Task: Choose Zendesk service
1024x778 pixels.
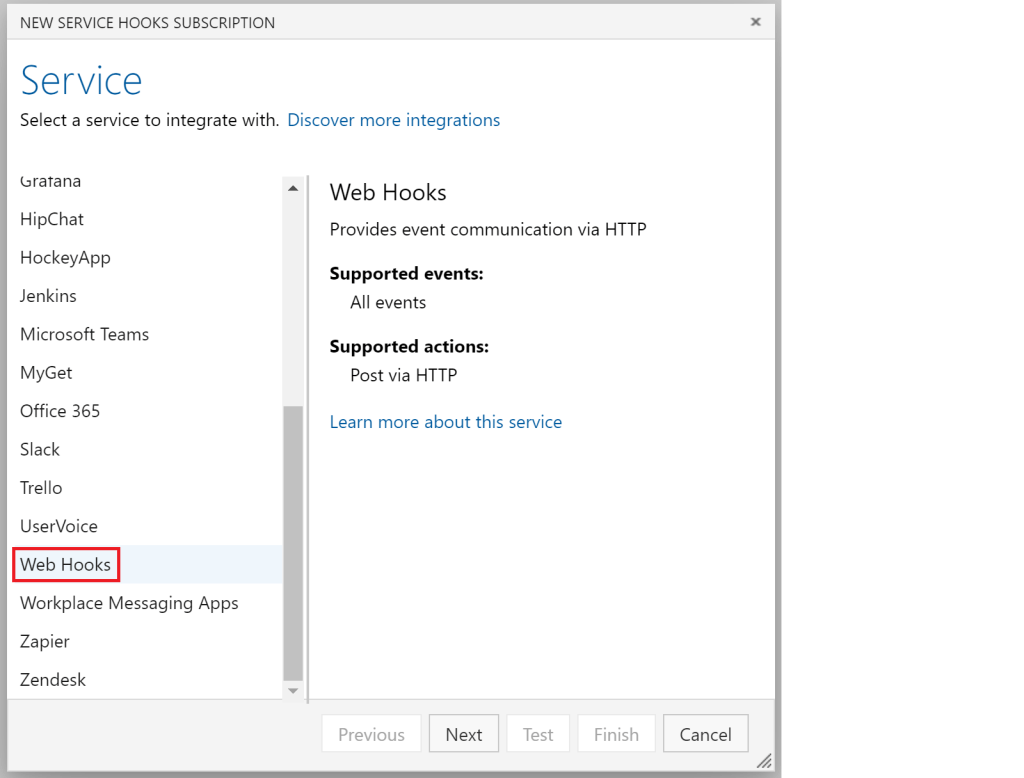Action: (x=53, y=680)
